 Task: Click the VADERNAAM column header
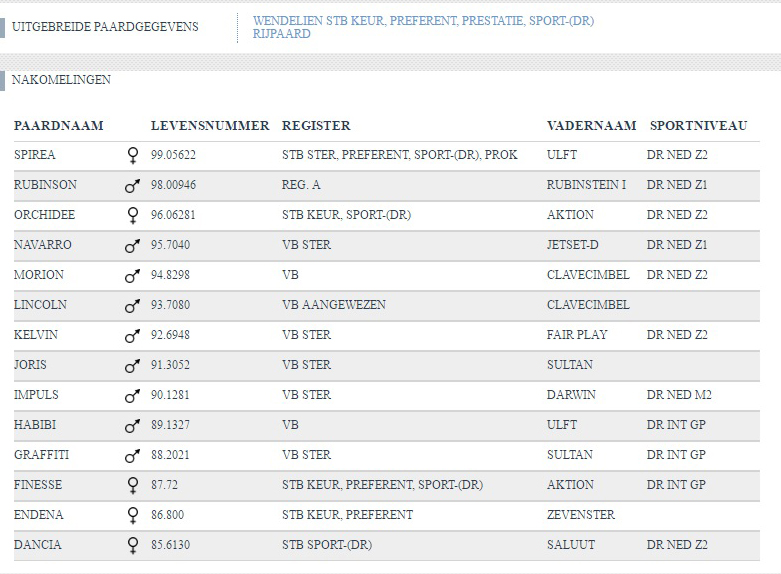pyautogui.click(x=591, y=126)
